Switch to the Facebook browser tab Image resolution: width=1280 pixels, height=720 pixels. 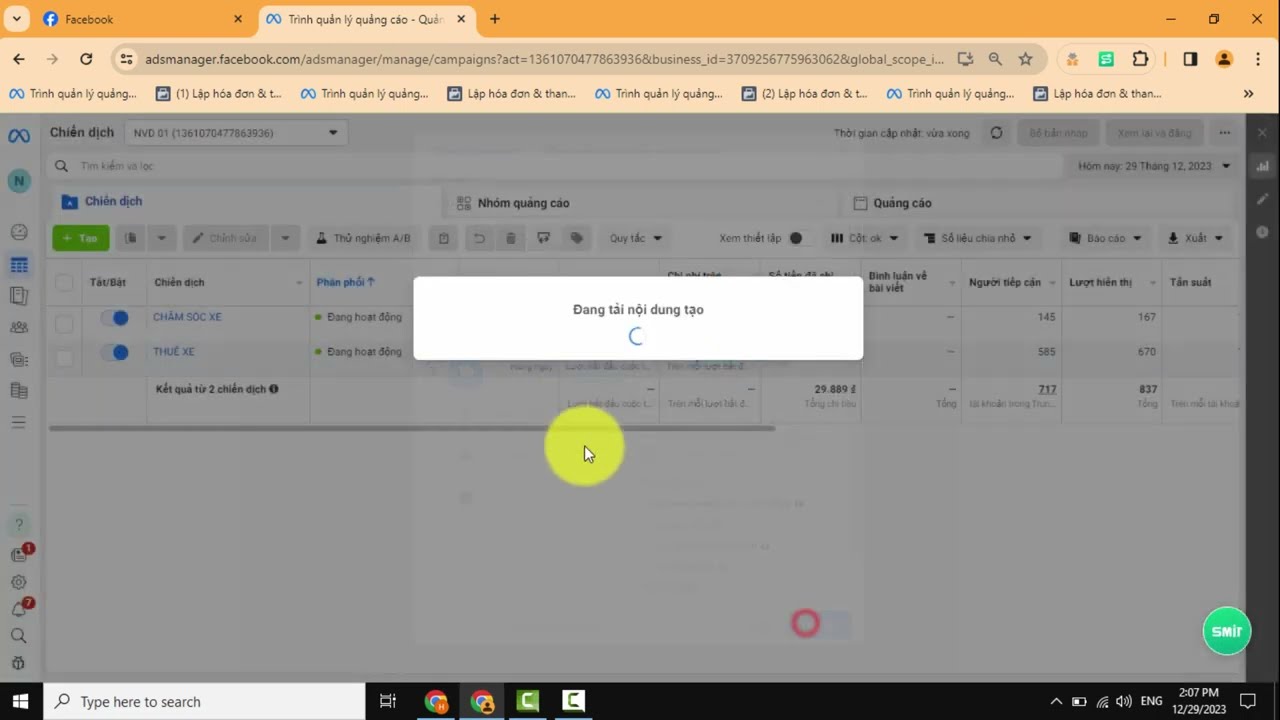(142, 19)
